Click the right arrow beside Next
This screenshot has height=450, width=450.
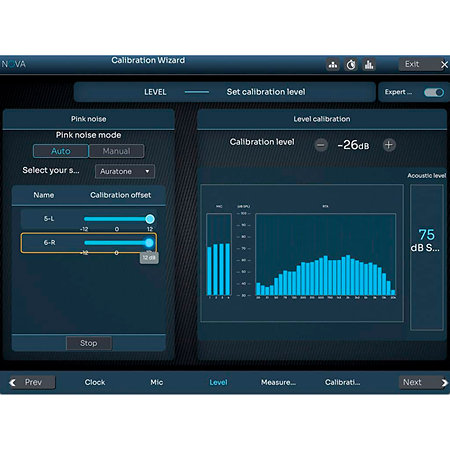coord(444,382)
